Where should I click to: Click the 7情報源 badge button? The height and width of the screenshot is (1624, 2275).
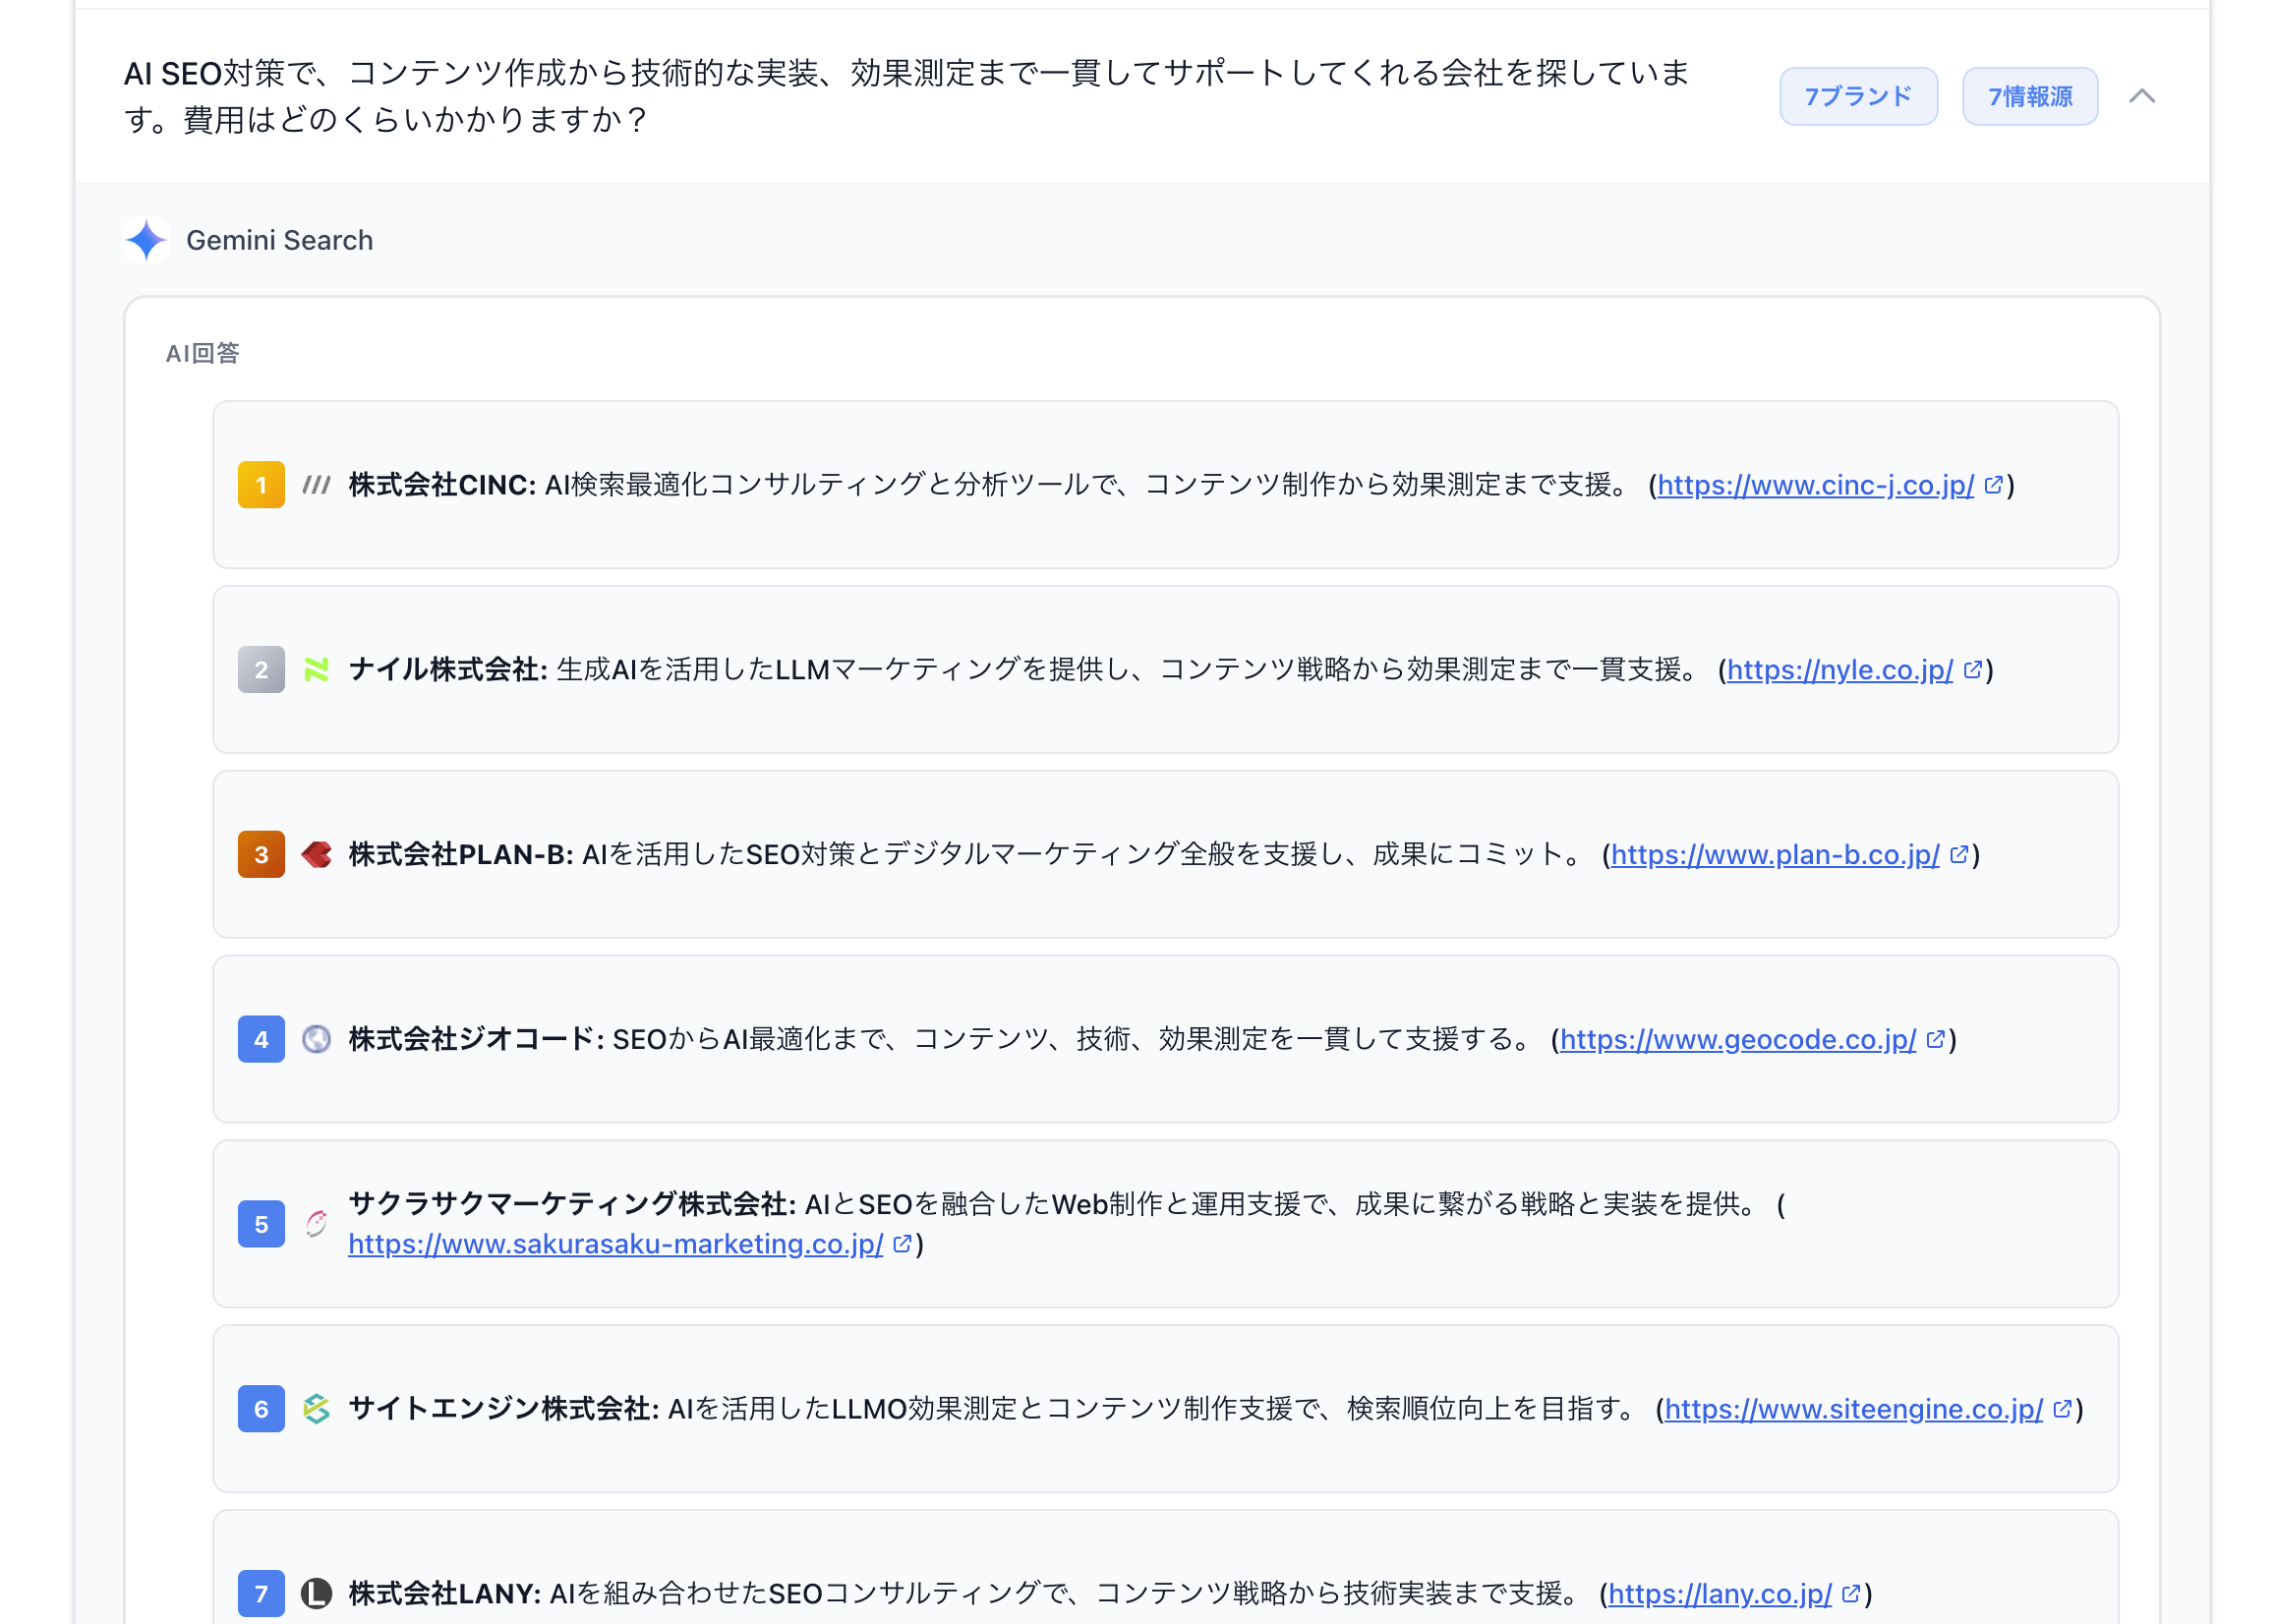point(2029,96)
